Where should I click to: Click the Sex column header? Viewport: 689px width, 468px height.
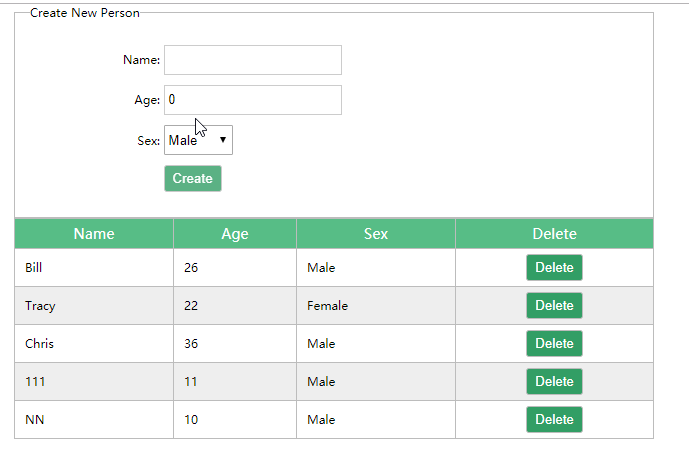click(376, 234)
